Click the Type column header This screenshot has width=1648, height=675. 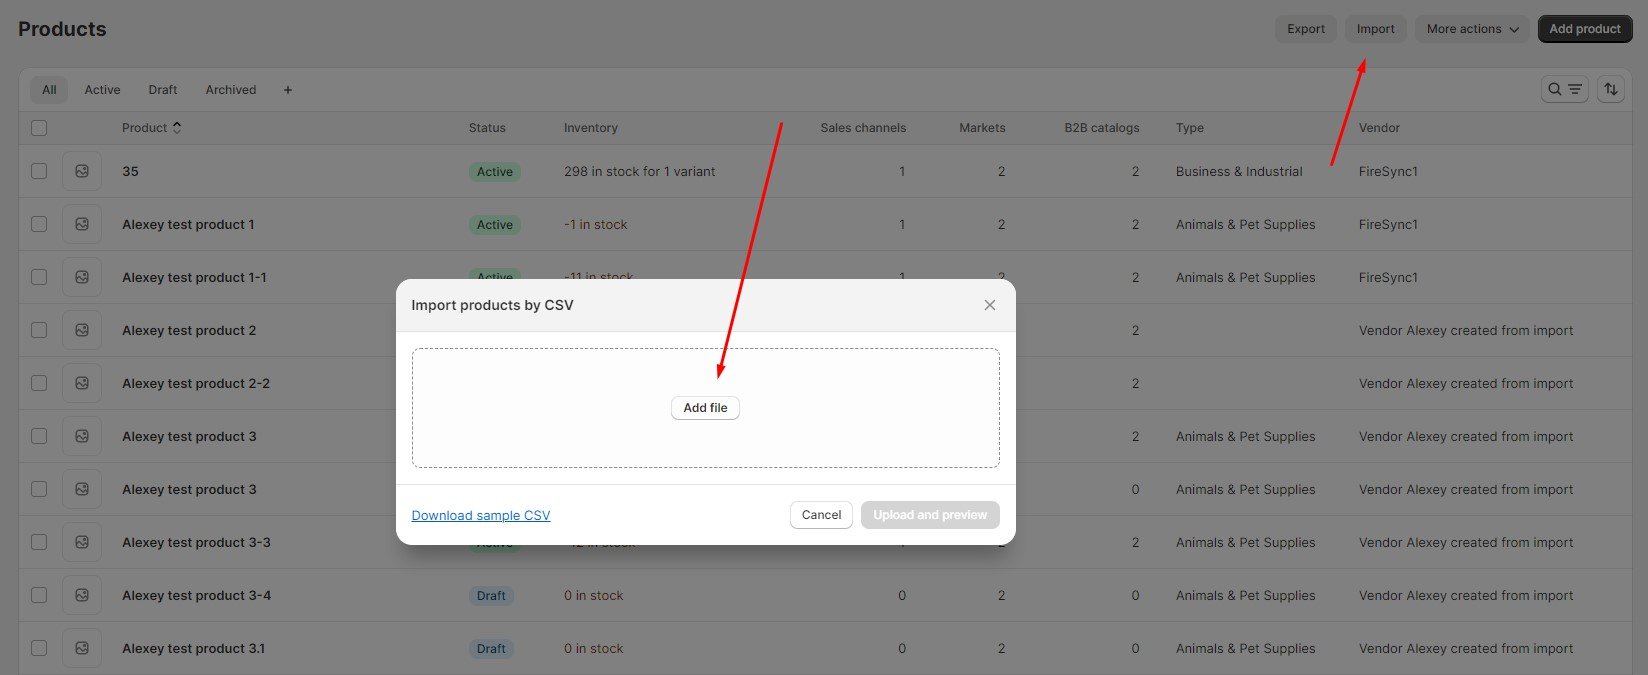(x=1190, y=128)
